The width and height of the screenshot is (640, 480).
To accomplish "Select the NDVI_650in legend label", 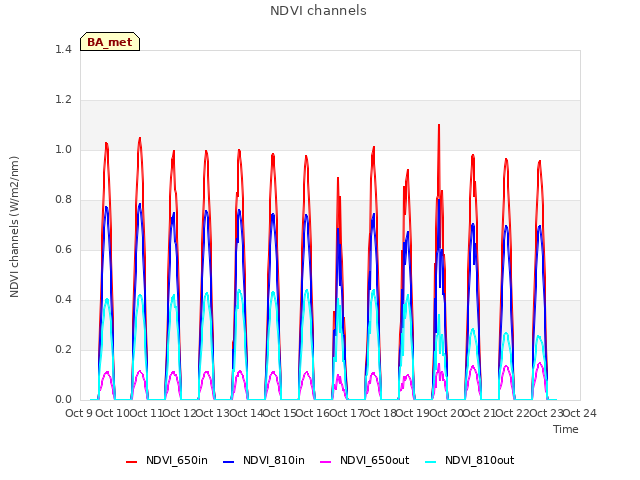I will [177, 460].
